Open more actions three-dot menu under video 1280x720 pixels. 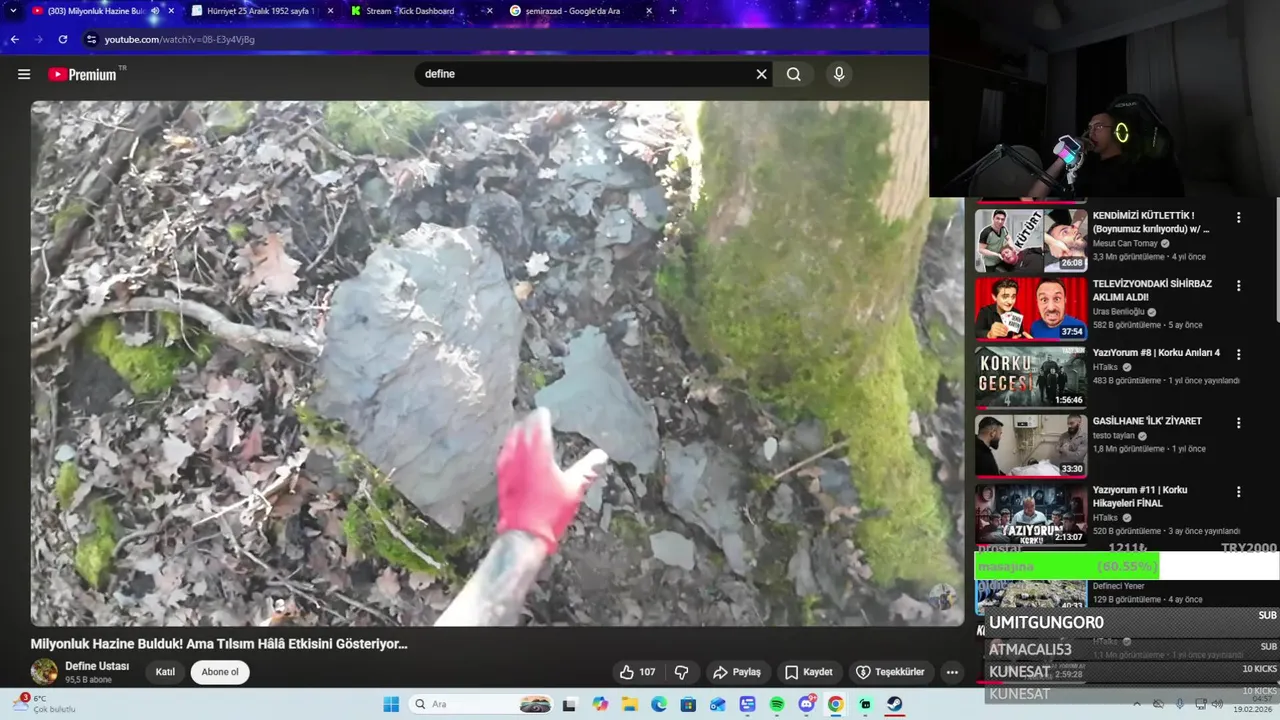click(952, 672)
